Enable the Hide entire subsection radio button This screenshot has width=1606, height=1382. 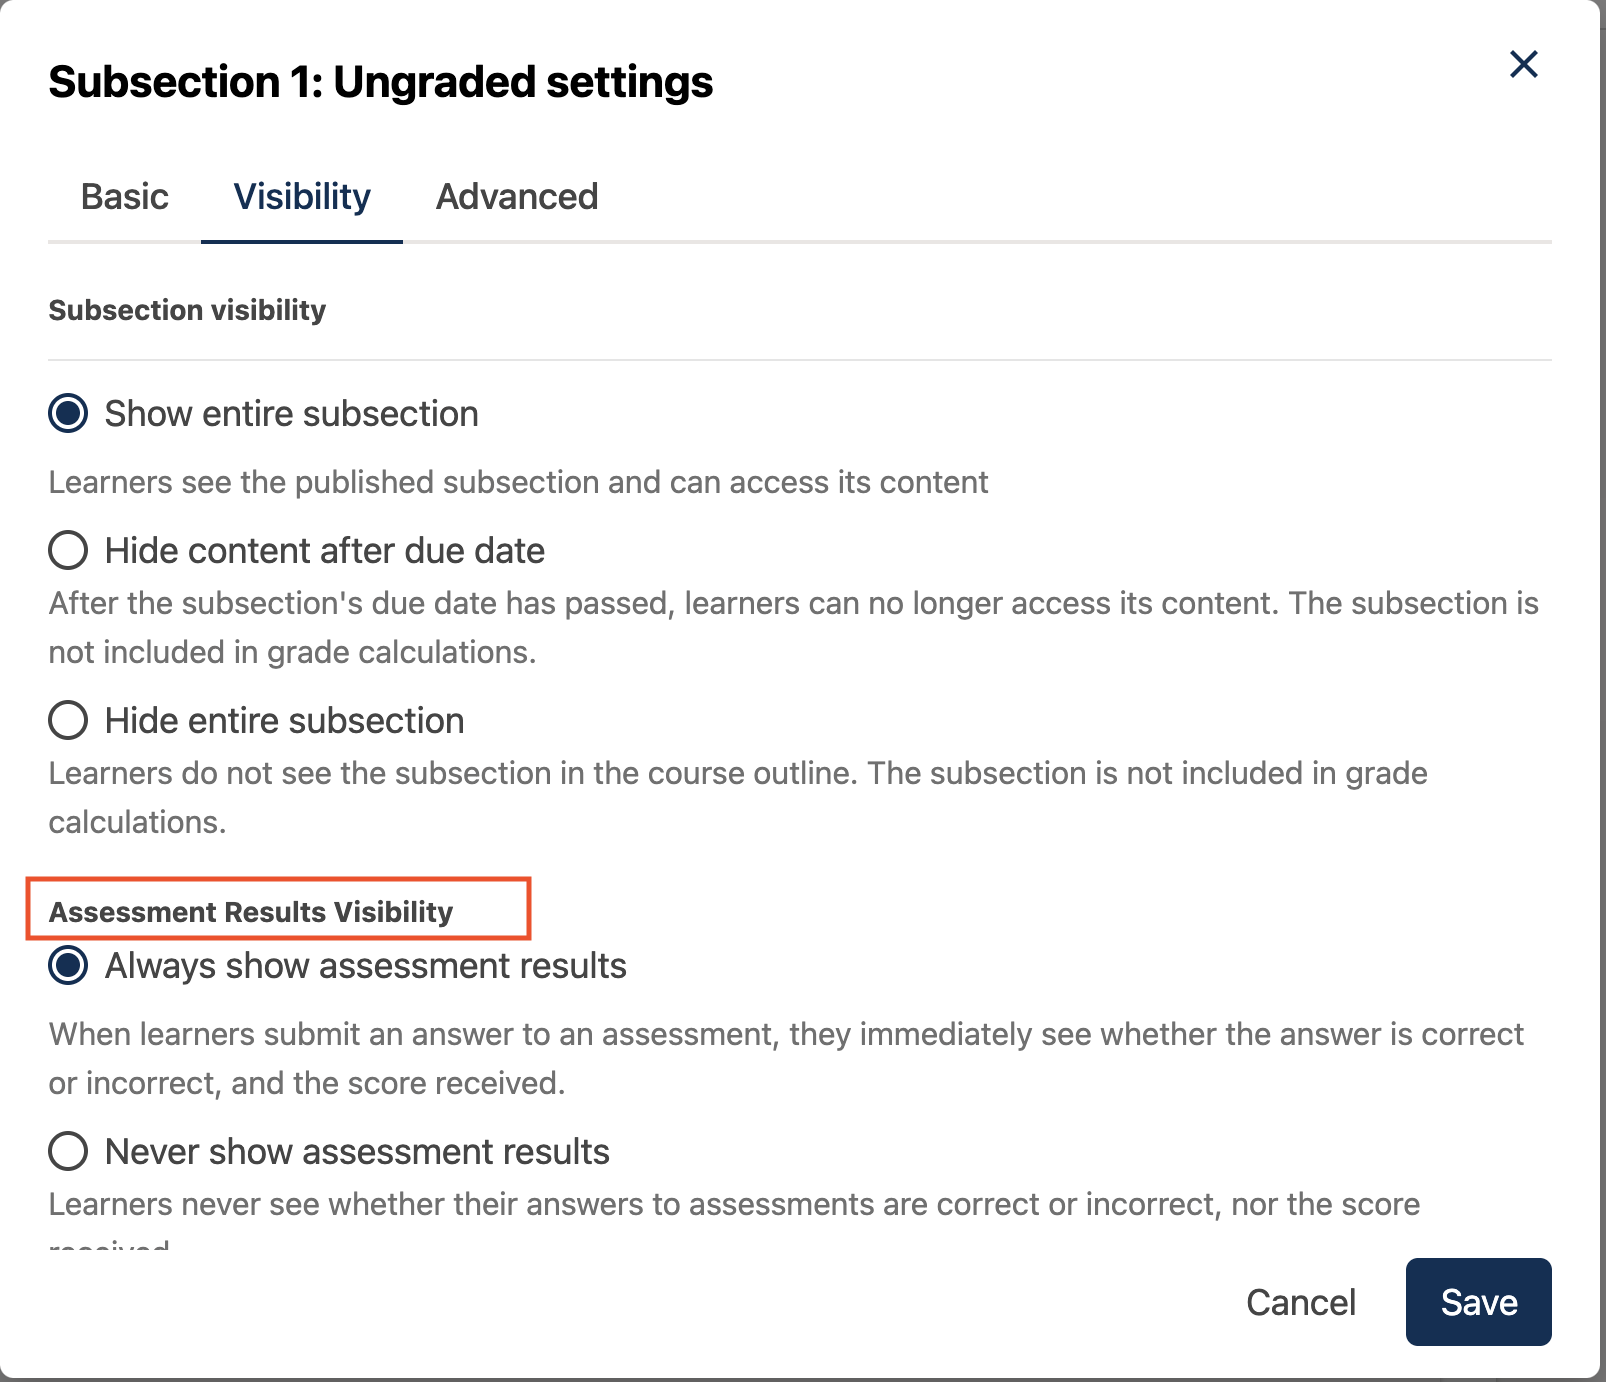point(68,720)
